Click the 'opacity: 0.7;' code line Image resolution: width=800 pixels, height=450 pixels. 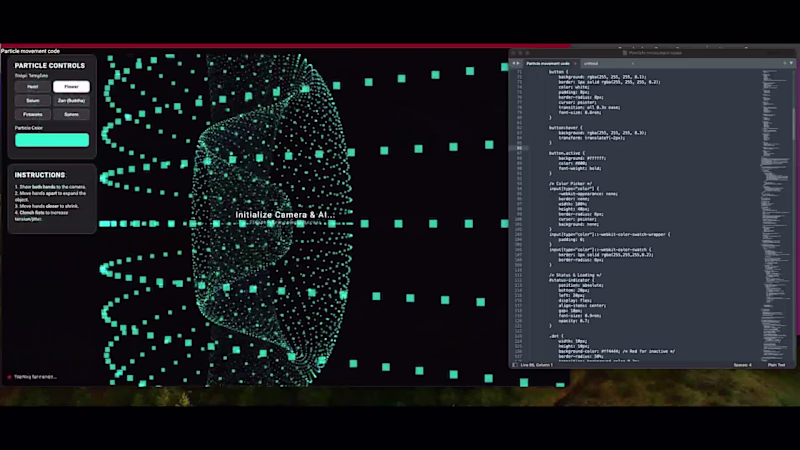click(x=574, y=320)
